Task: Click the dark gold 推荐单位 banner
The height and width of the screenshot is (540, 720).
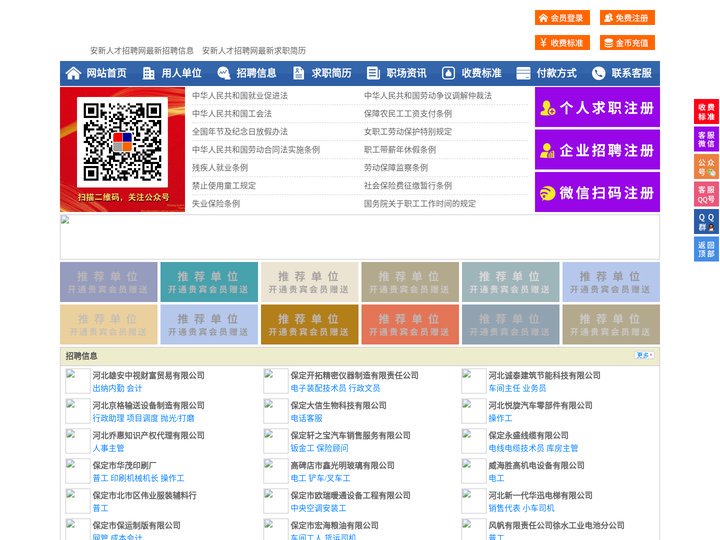Action: click(309, 324)
